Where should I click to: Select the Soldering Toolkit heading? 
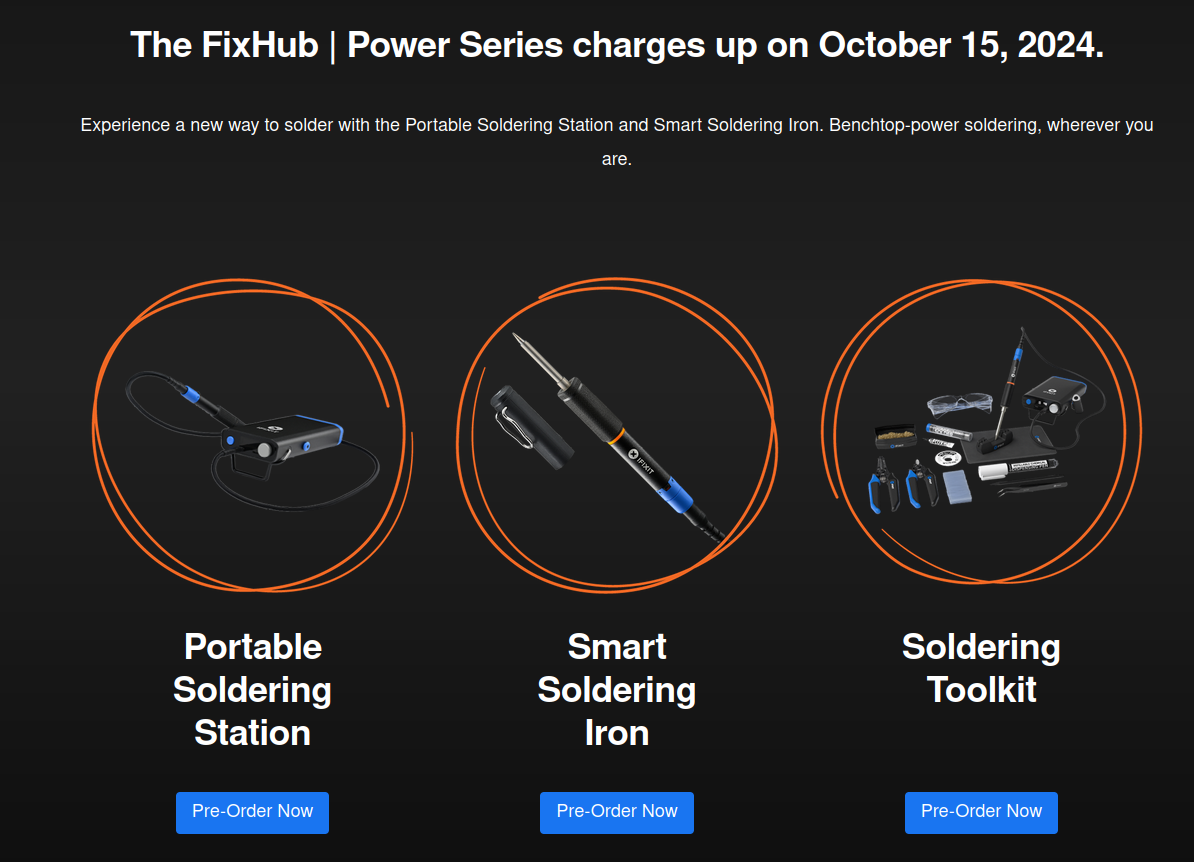point(981,669)
